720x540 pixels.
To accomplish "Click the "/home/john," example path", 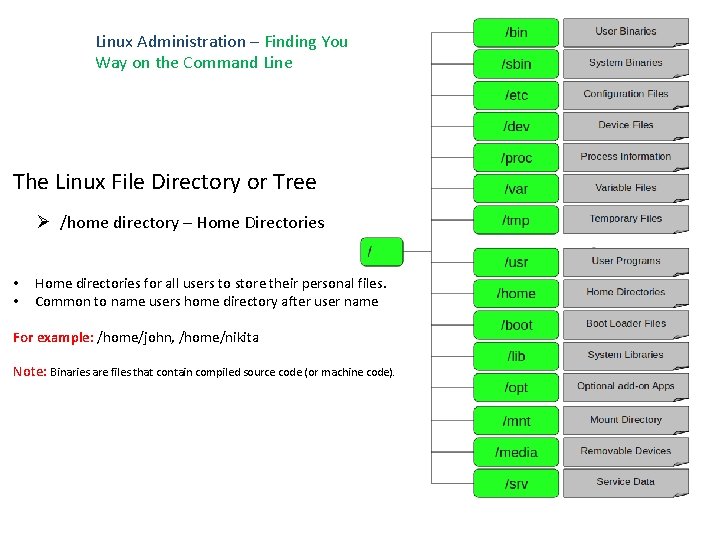I will pos(135,338).
